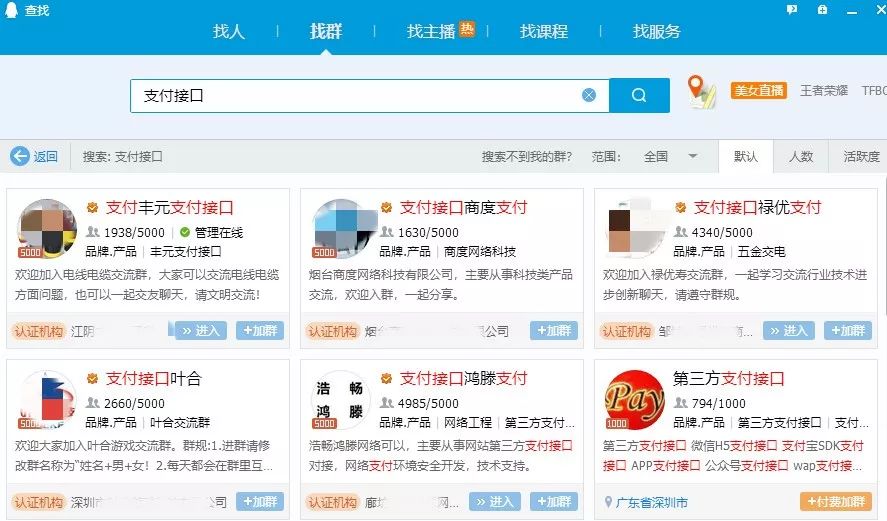Click the 美女直播 hot tag
Image resolution: width=887 pixels, height=521 pixels.
(759, 91)
